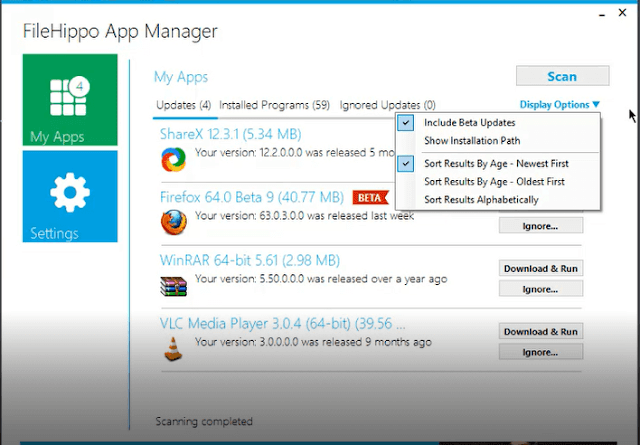The width and height of the screenshot is (640, 445).
Task: Open the VLC Media Player 3.0.4 title link
Action: click(282, 324)
